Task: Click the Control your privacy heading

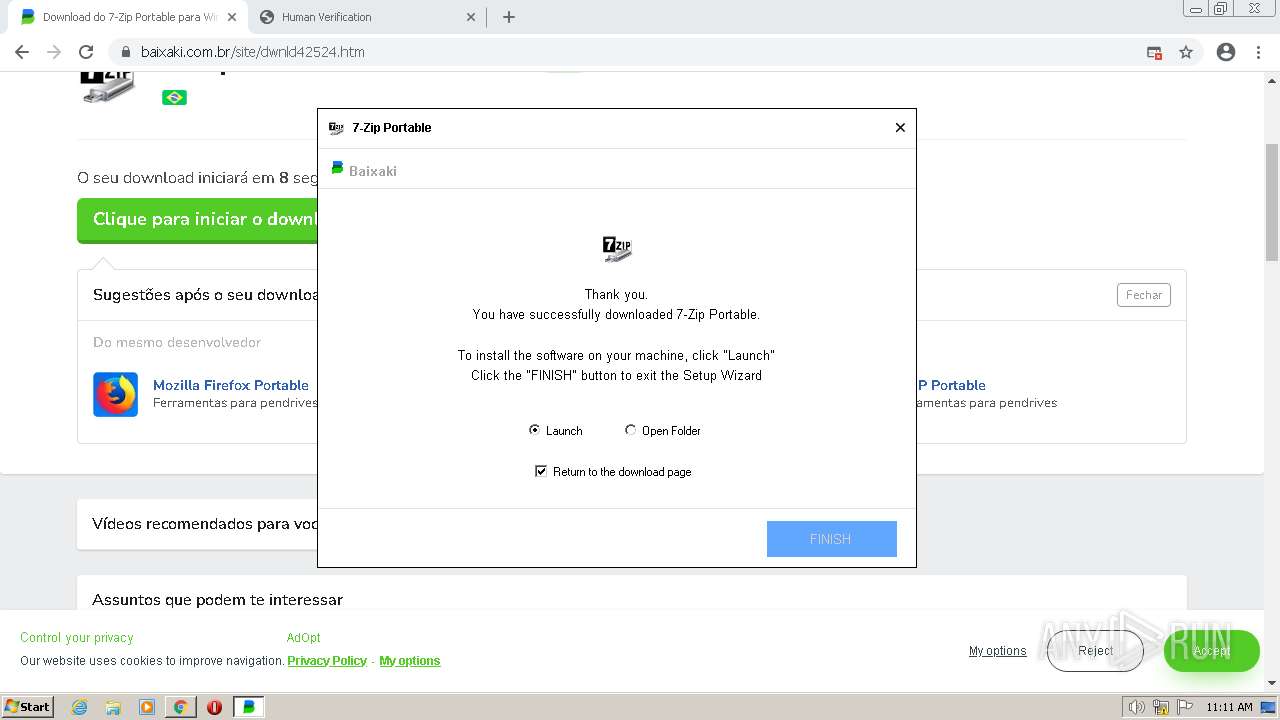Action: coord(77,638)
